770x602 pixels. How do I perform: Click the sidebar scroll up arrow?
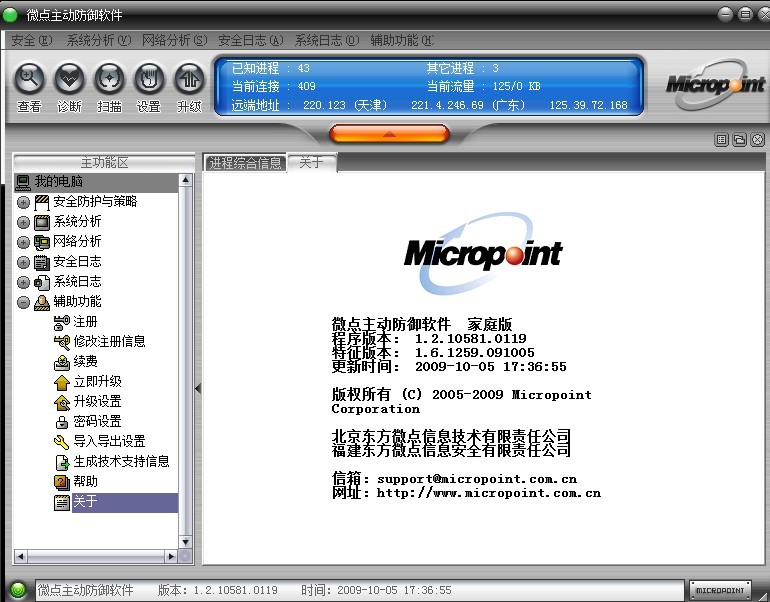[x=186, y=180]
